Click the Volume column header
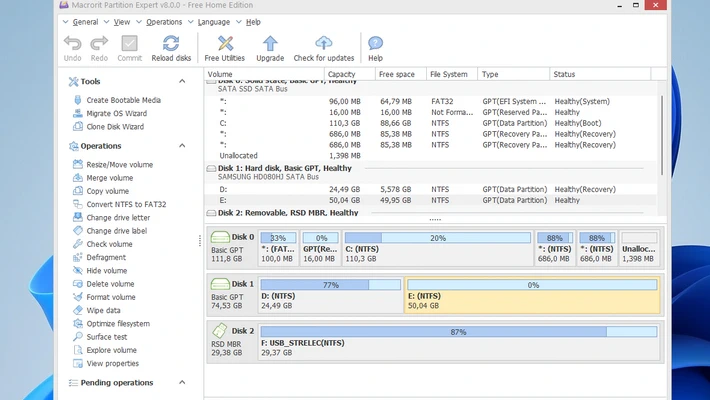The width and height of the screenshot is (710, 400). (x=264, y=74)
